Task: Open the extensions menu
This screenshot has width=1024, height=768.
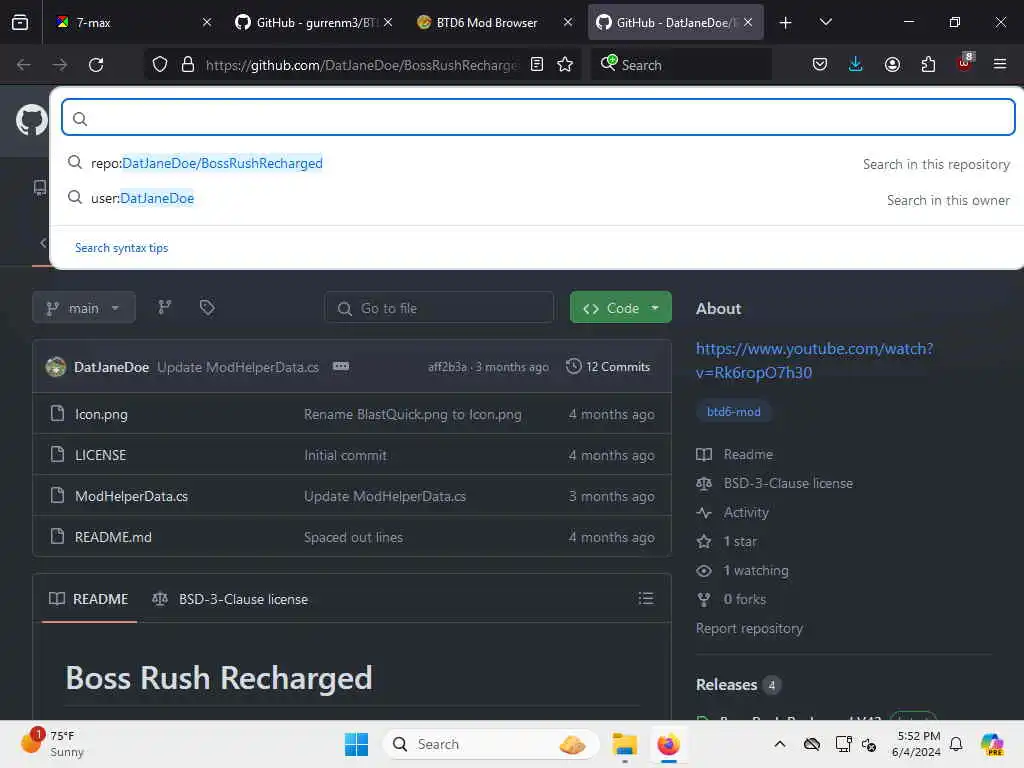Action: pyautogui.click(x=928, y=64)
